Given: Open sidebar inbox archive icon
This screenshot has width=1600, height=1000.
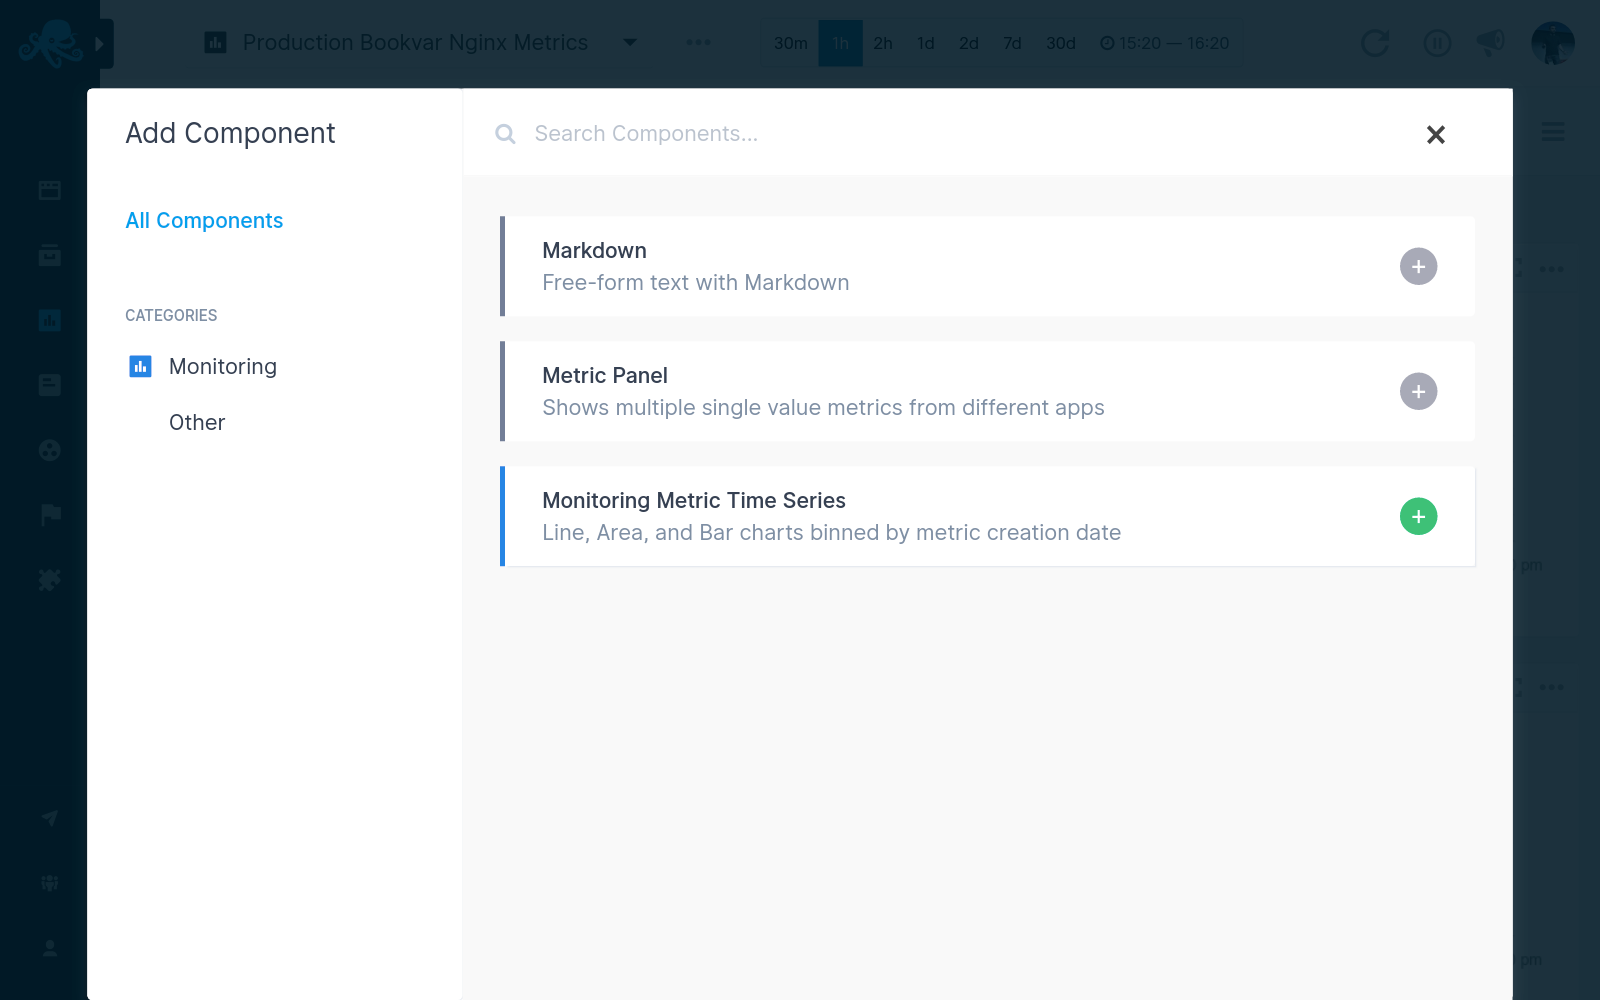Looking at the screenshot, I should click(49, 256).
